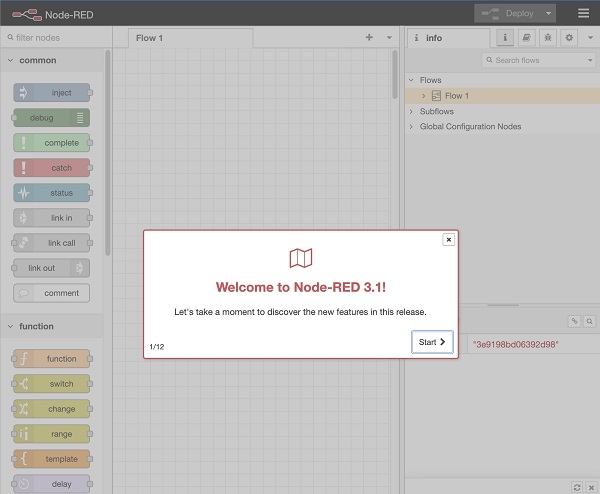This screenshot has width=600, height=494.
Task: Select the function node in palette
Action: 52,359
